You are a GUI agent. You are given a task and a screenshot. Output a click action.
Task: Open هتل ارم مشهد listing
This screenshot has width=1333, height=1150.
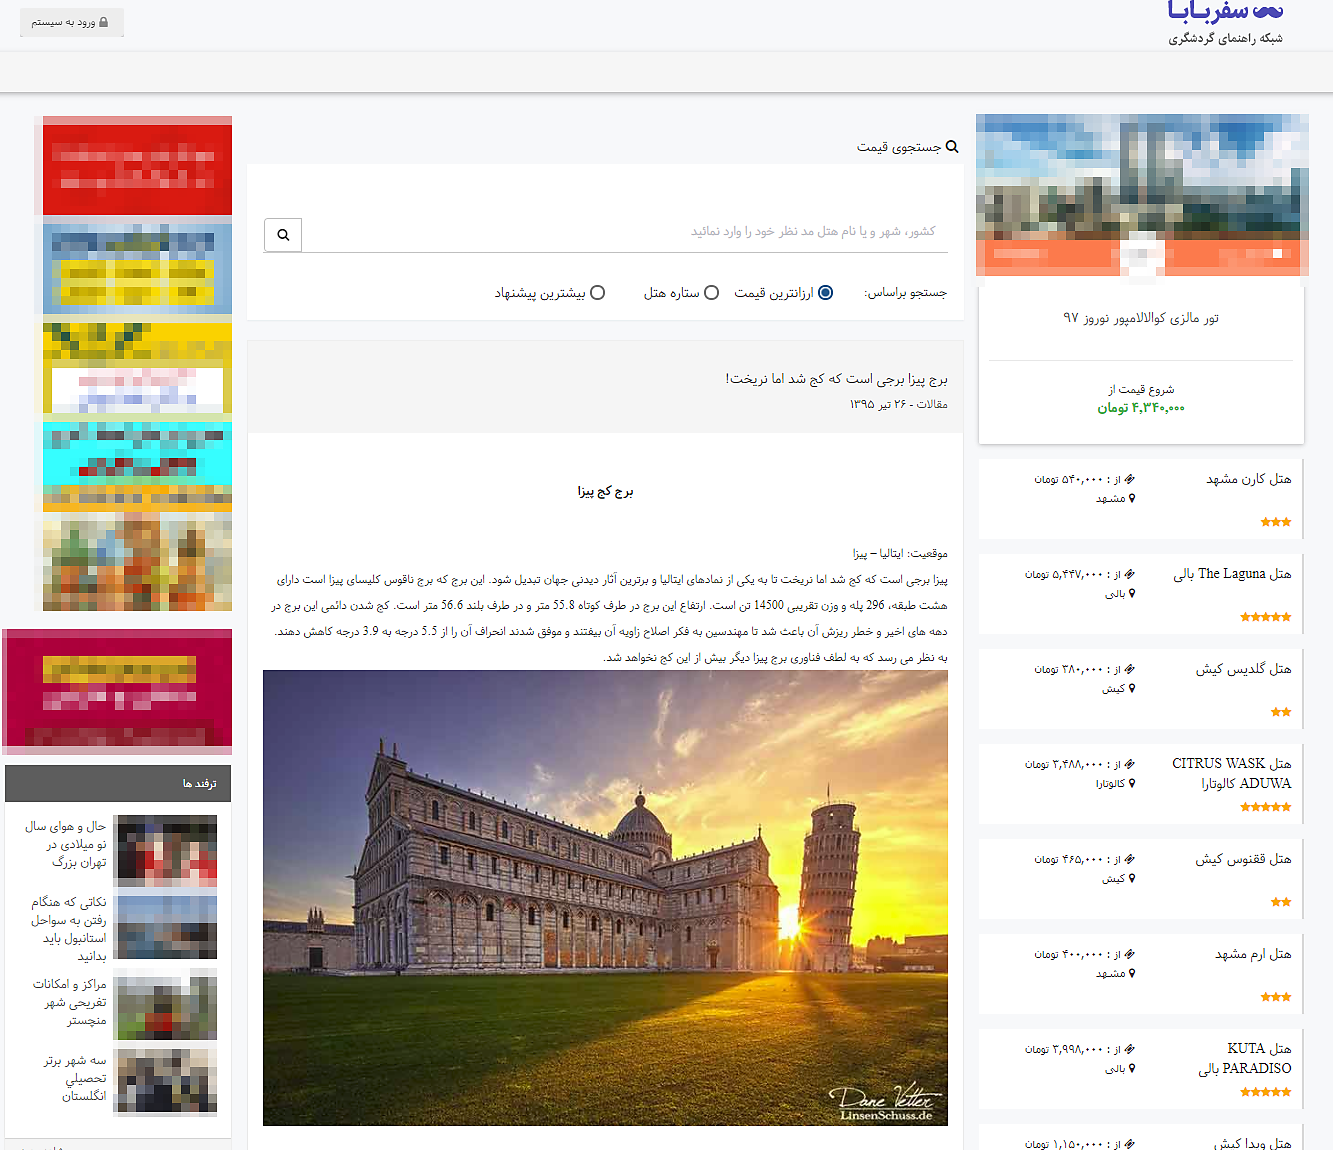[x=1252, y=954]
